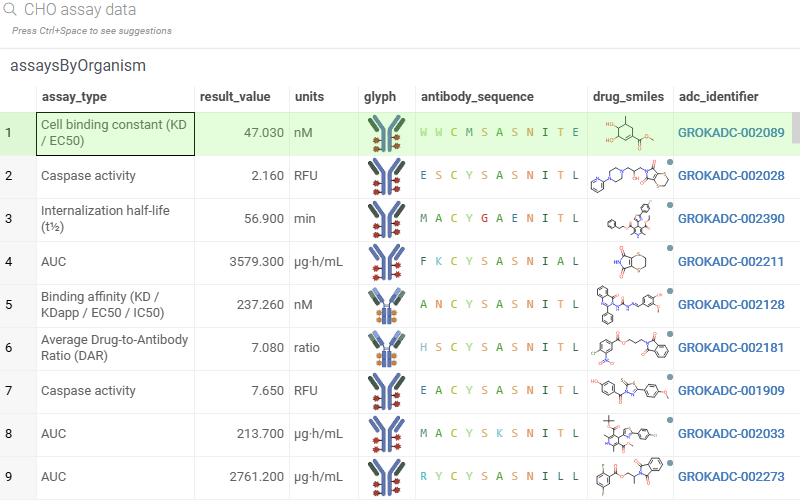Open link GROKADC-002211
This screenshot has width=800, height=500.
pyautogui.click(x=731, y=262)
